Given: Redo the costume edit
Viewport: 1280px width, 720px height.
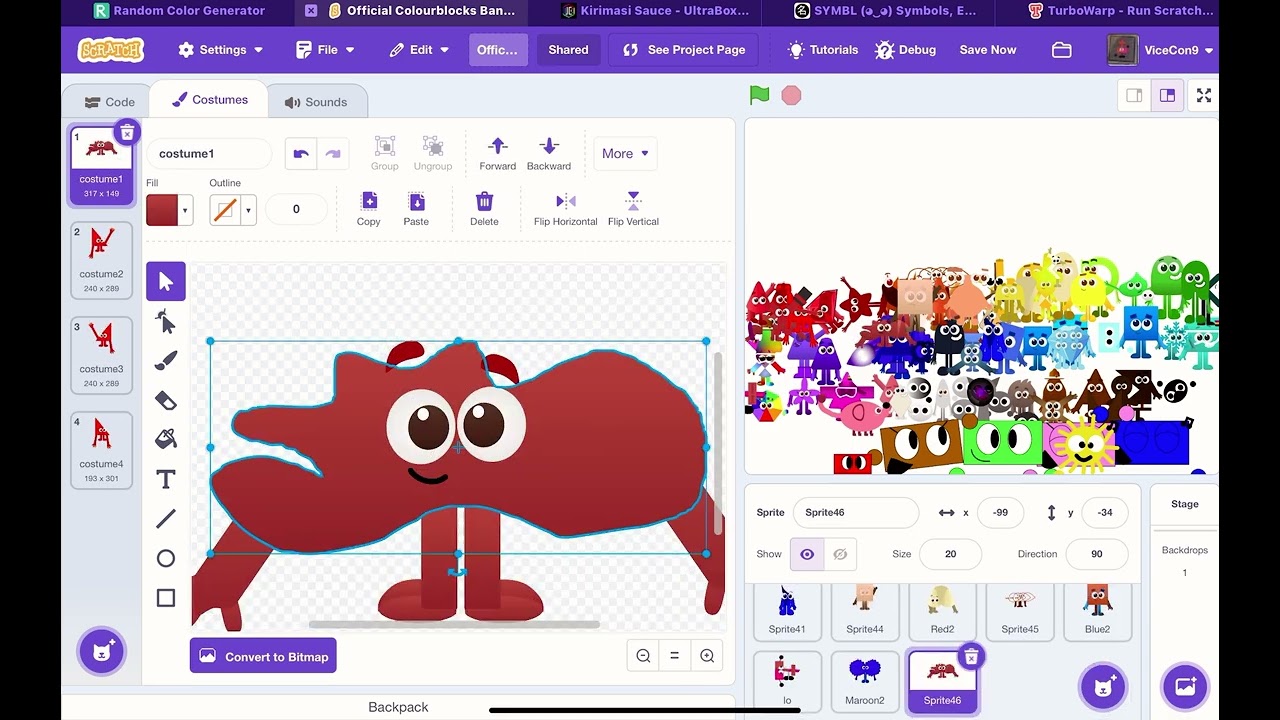Looking at the screenshot, I should tap(333, 153).
